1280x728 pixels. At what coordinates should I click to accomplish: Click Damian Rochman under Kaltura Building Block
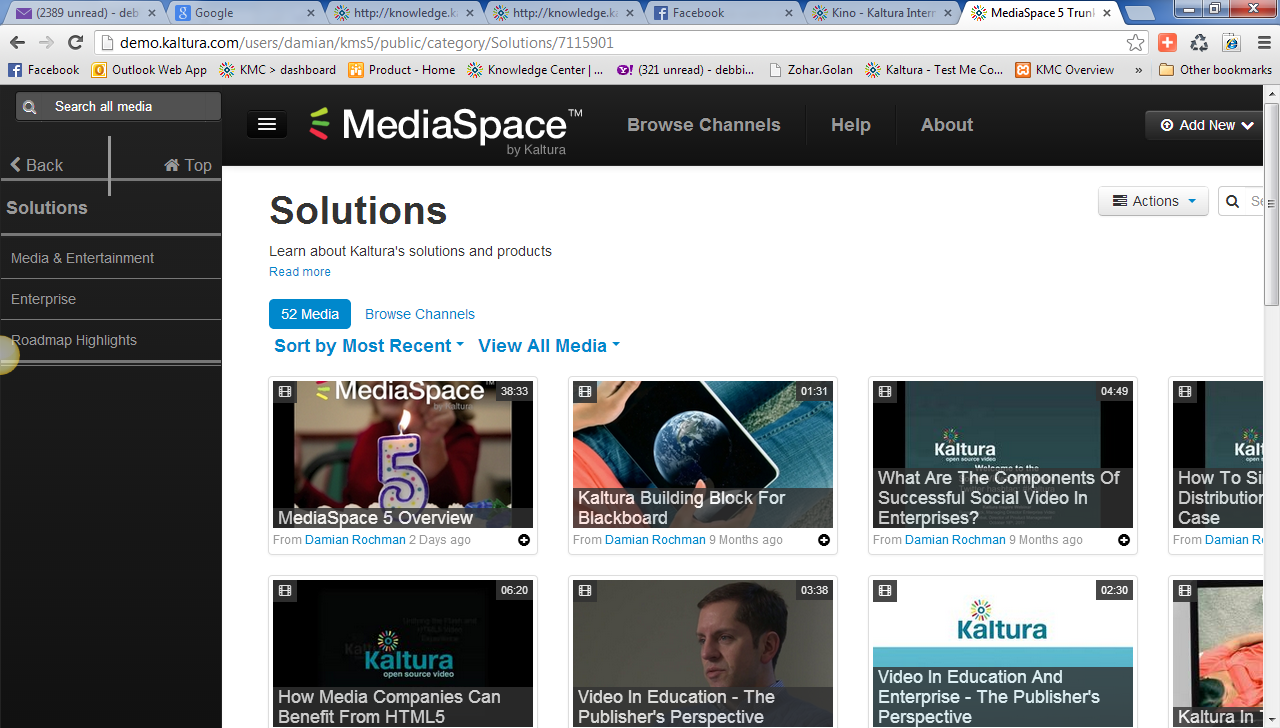[655, 540]
